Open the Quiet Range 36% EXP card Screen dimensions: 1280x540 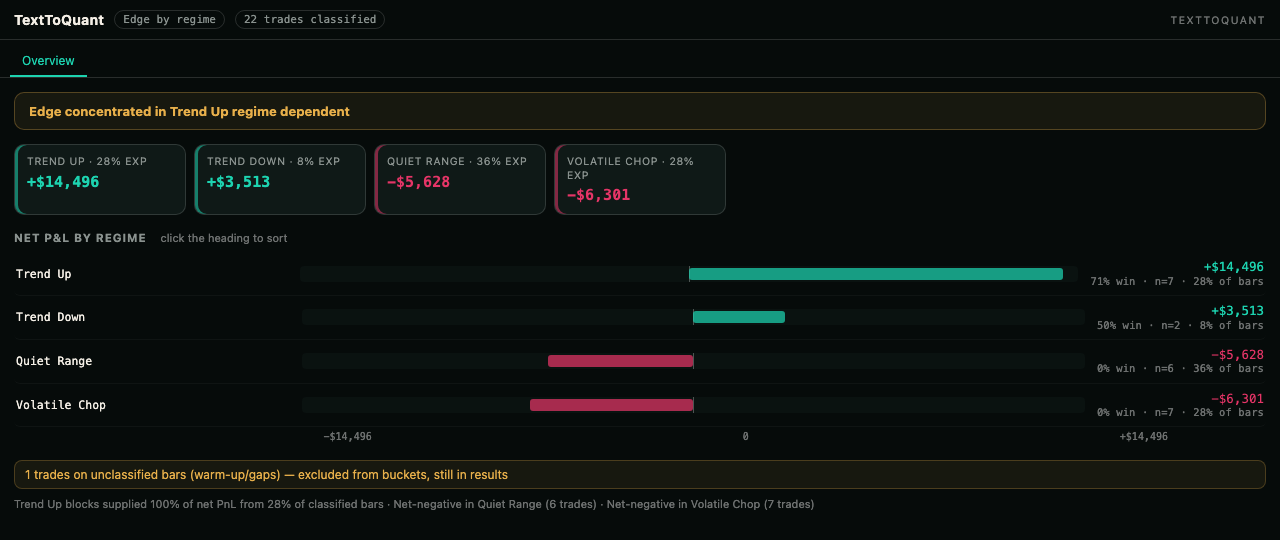460,179
